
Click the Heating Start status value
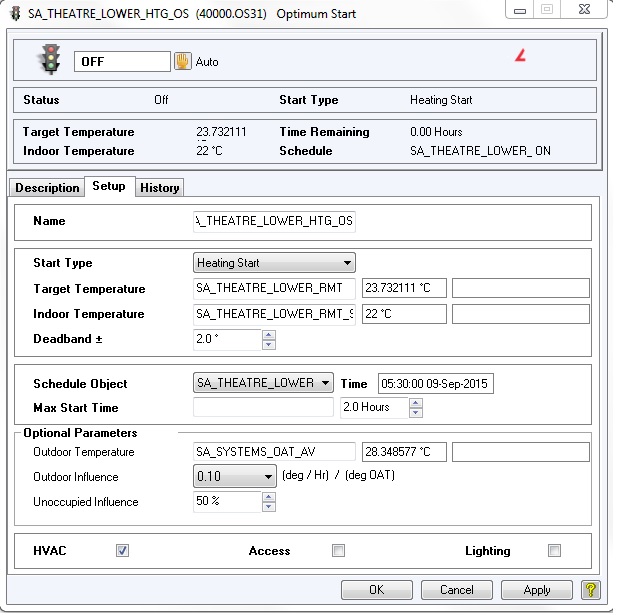click(x=441, y=100)
